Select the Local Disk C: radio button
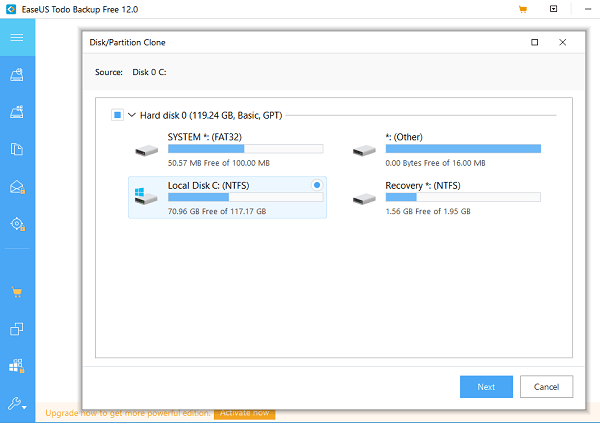 pos(317,185)
